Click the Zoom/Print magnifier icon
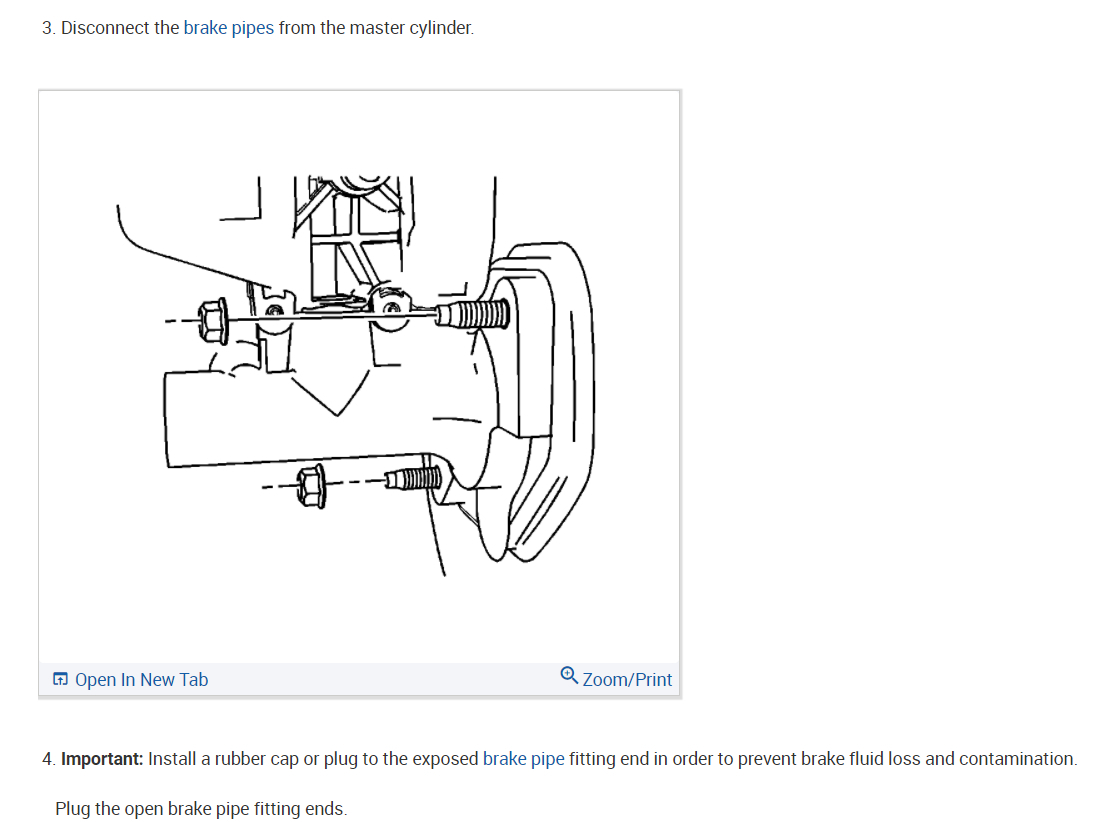The height and width of the screenshot is (822, 1112). (569, 675)
